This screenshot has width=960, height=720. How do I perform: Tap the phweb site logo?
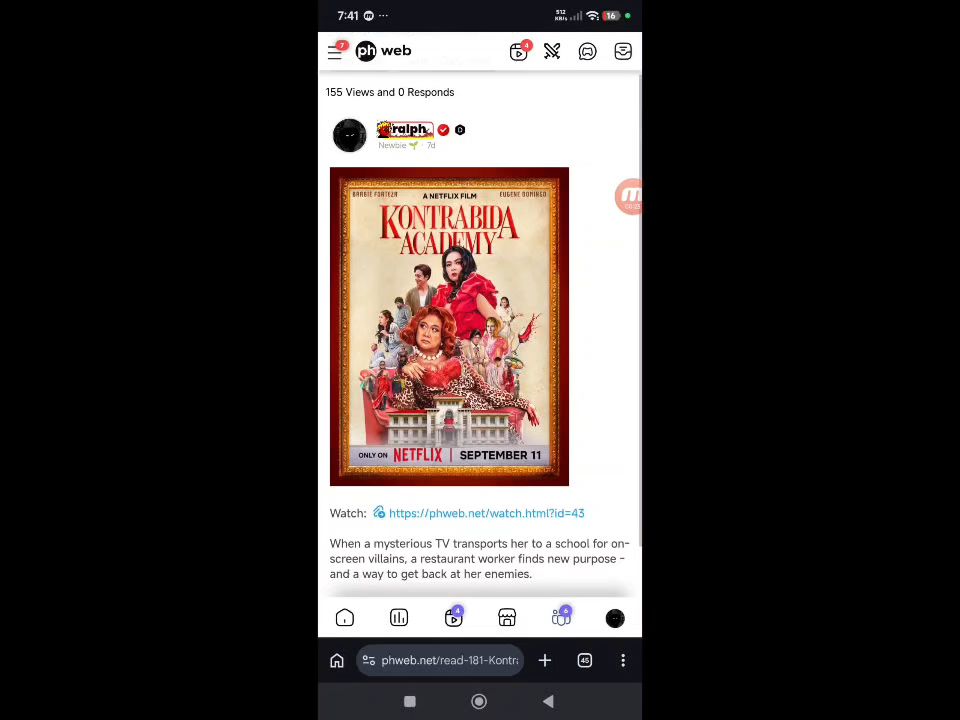click(383, 51)
